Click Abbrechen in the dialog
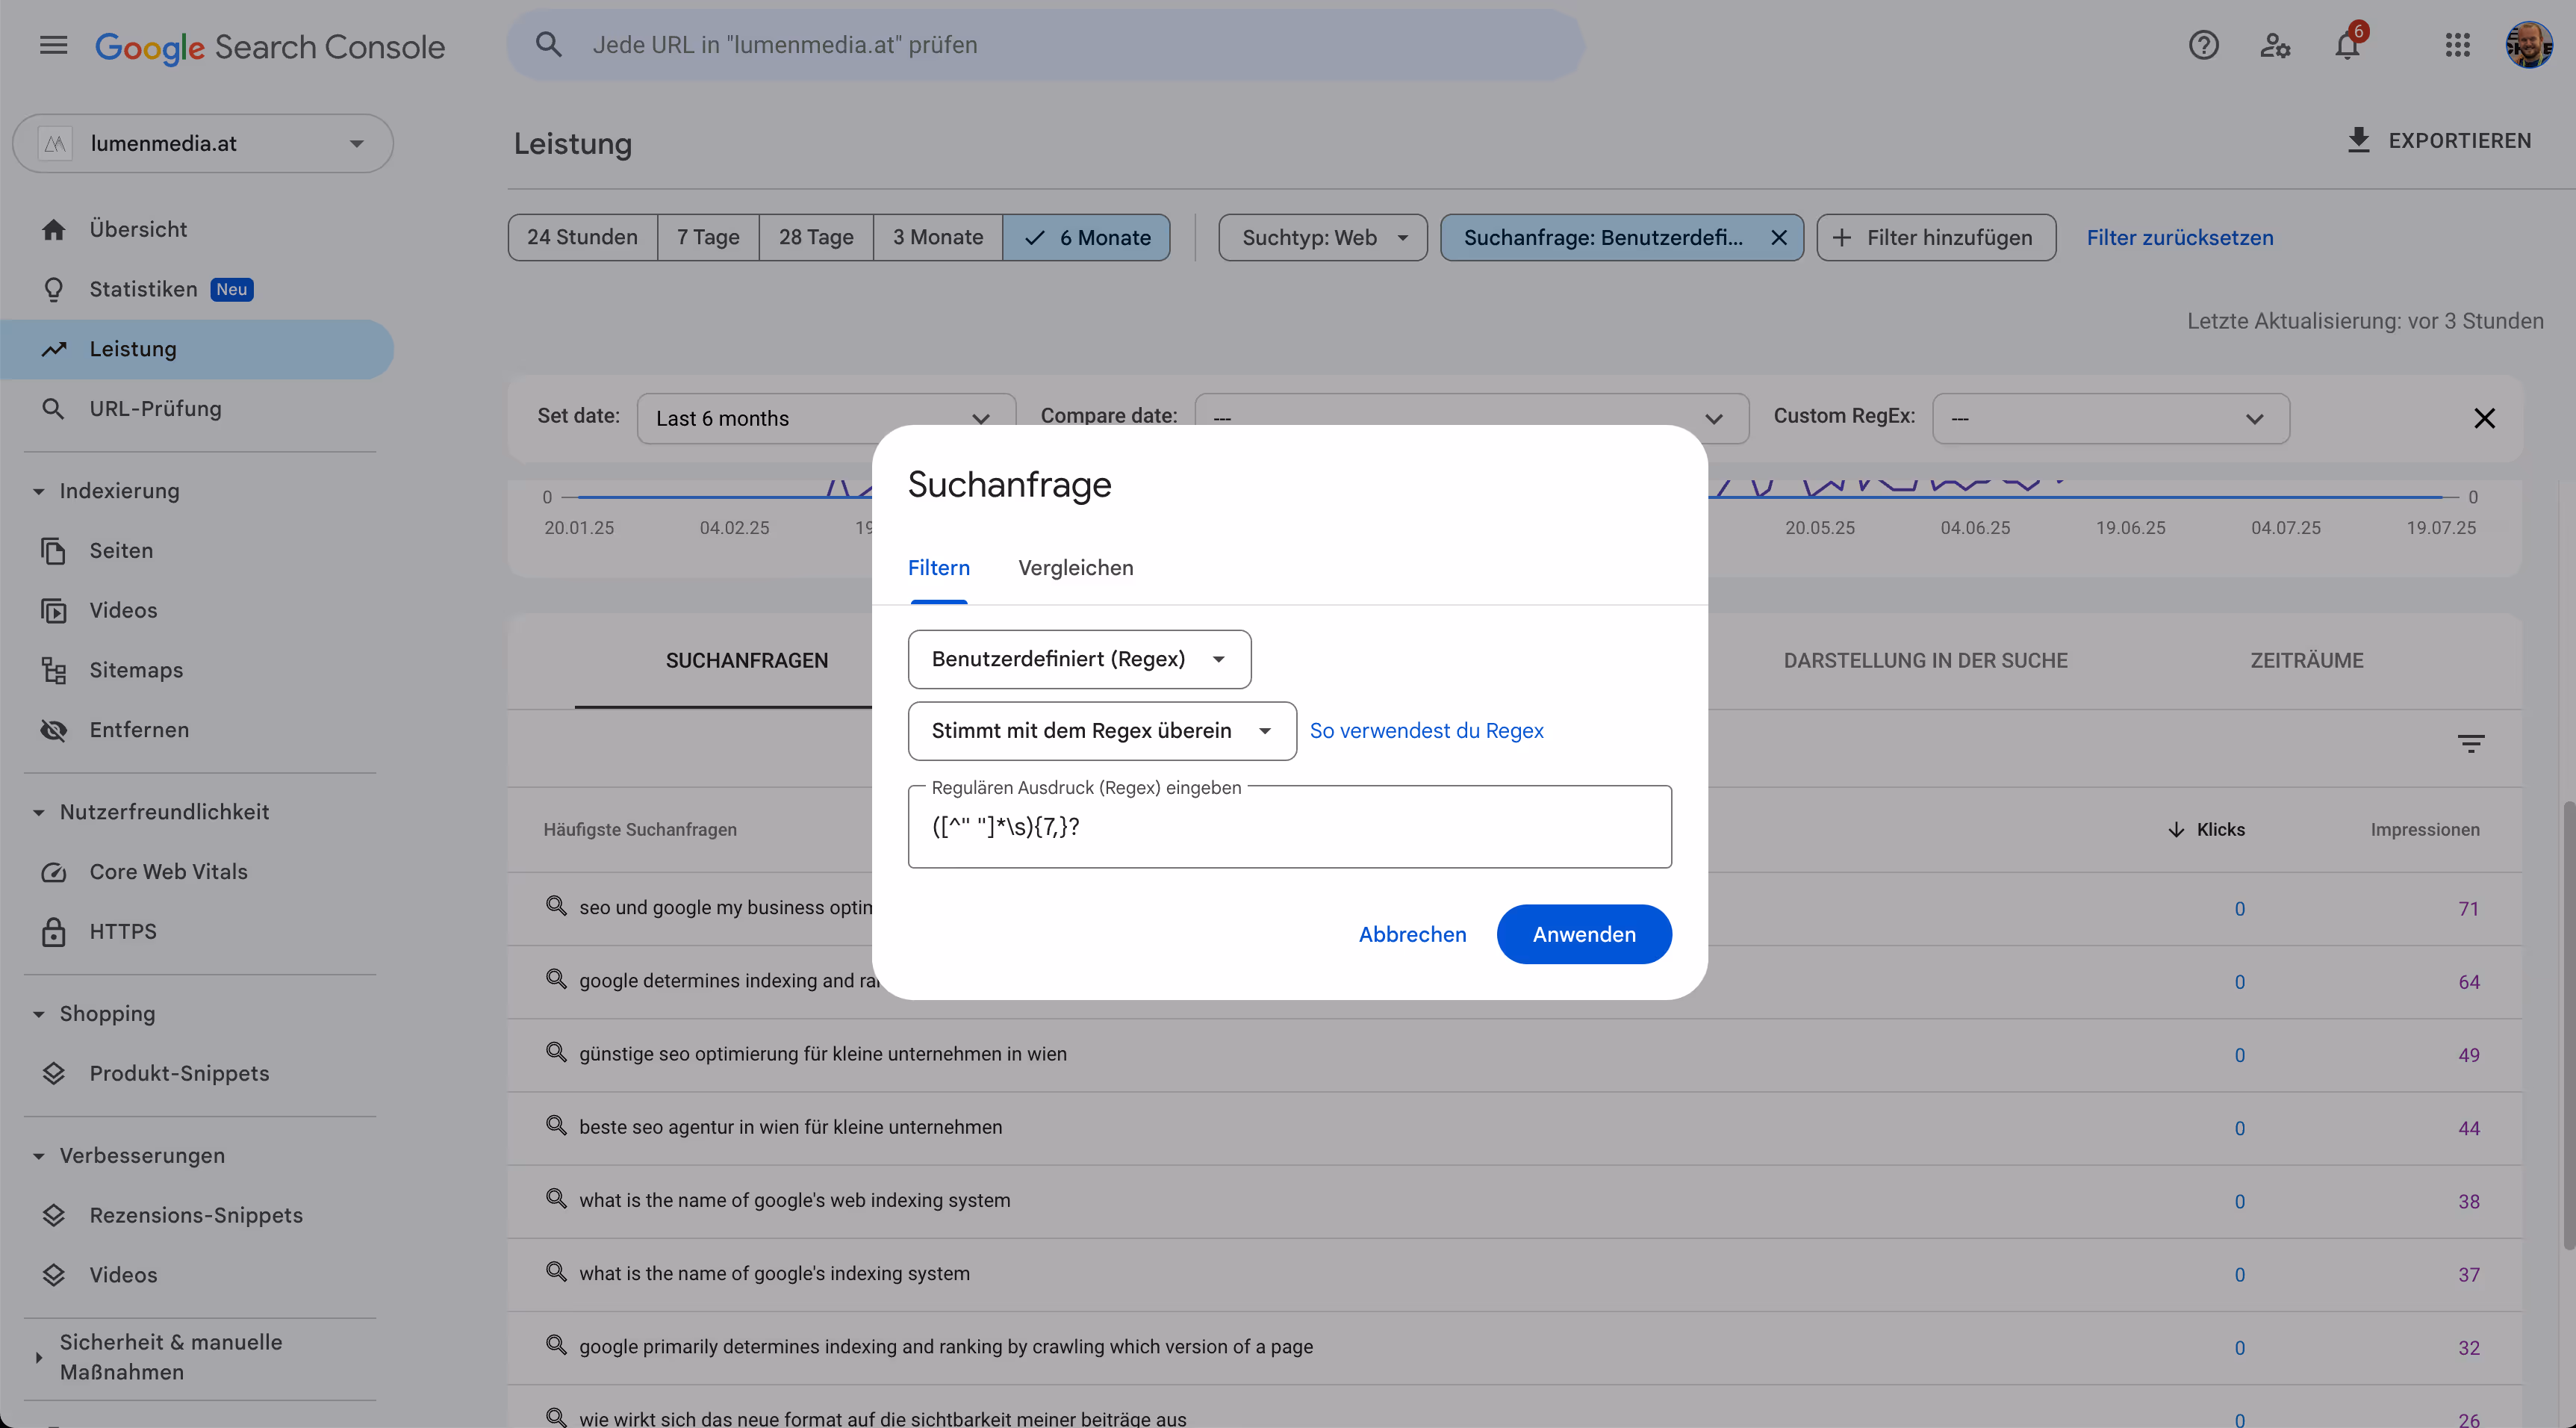Image resolution: width=2576 pixels, height=1428 pixels. (1412, 934)
